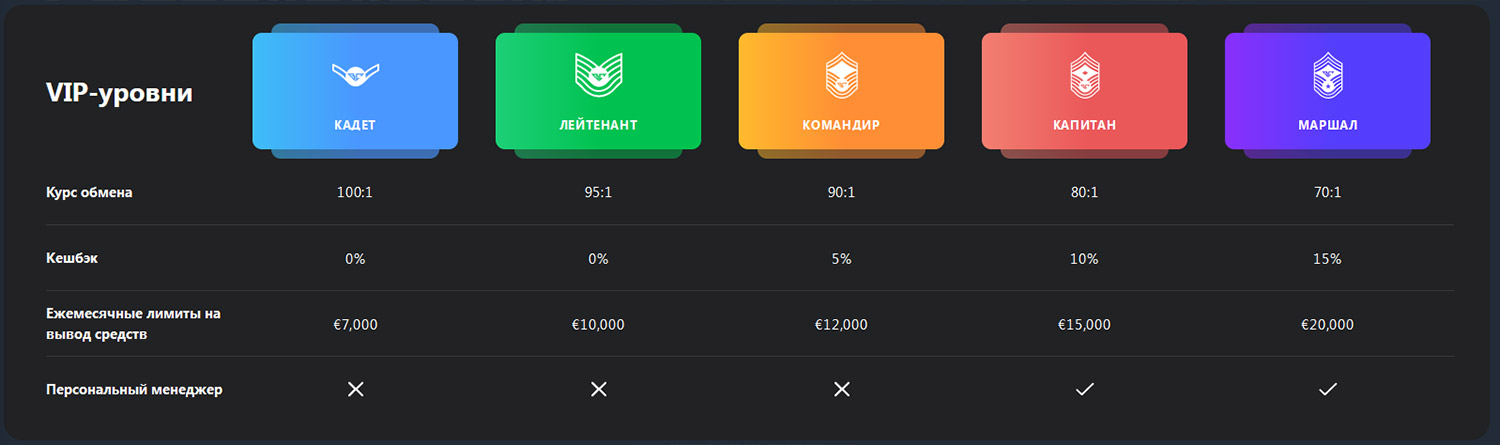Click the VIP-уровни heading
The image size is (1500, 445).
(119, 93)
